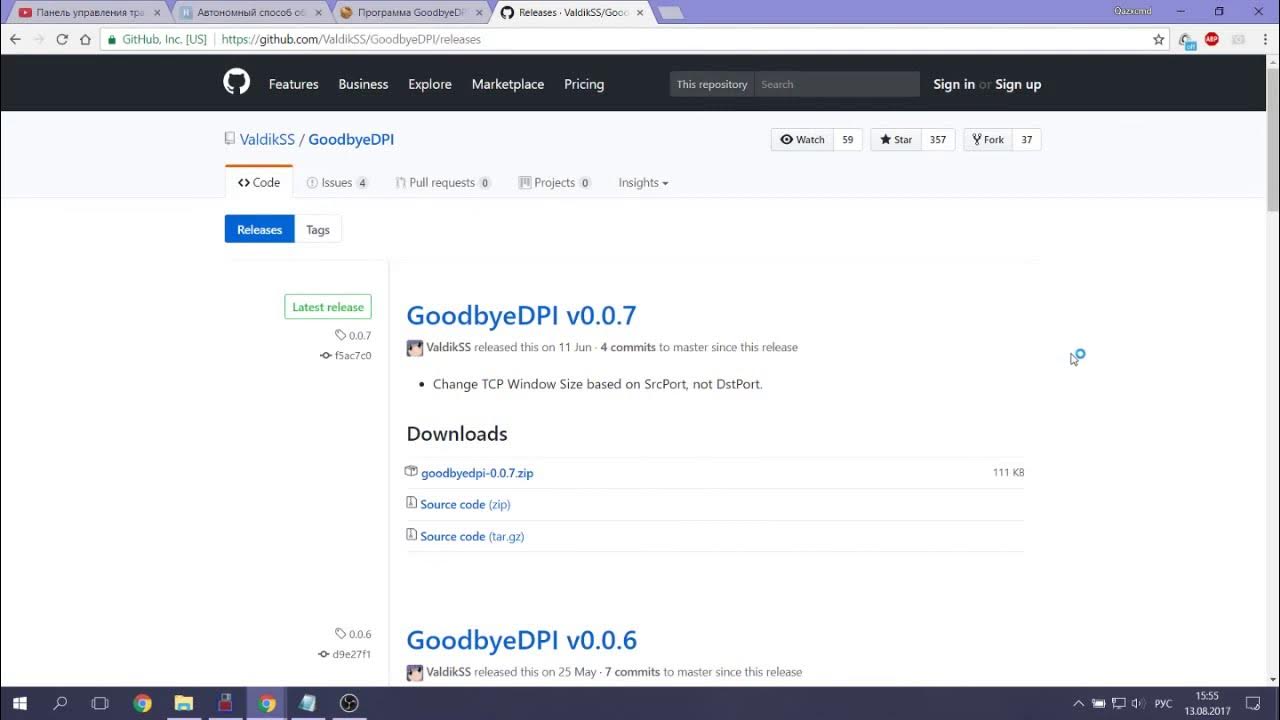This screenshot has height=720, width=1280.
Task: Click ValdikSS avatar in v0.0.6 release
Action: click(415, 673)
